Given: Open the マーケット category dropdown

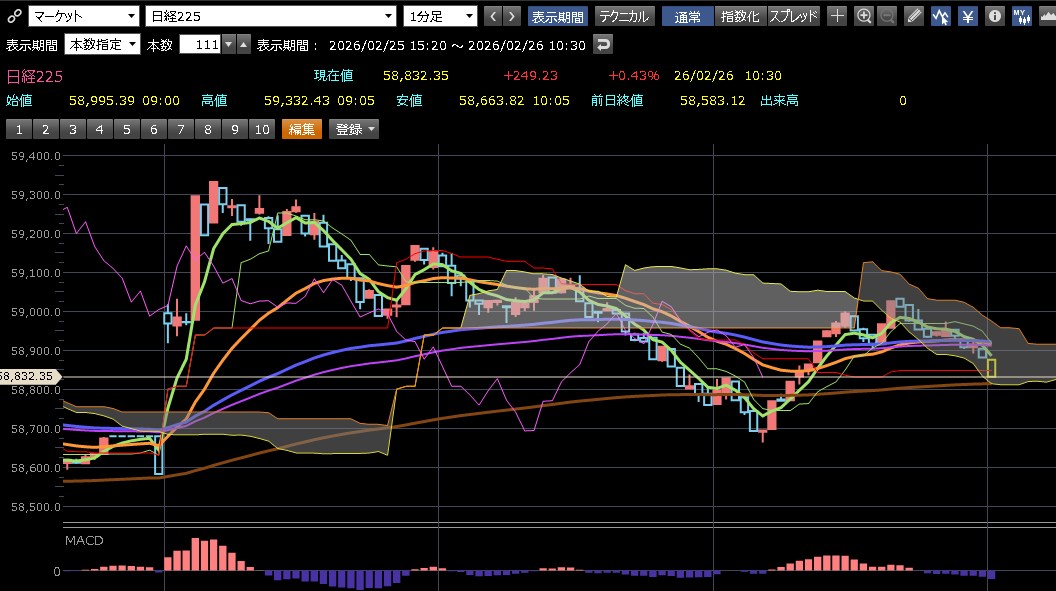Looking at the screenshot, I should [x=83, y=16].
